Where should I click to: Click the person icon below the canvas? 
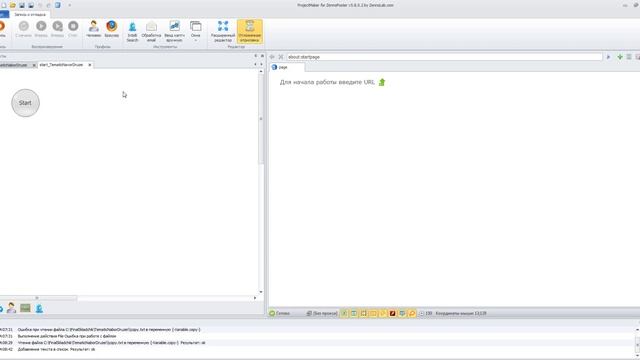point(11,308)
